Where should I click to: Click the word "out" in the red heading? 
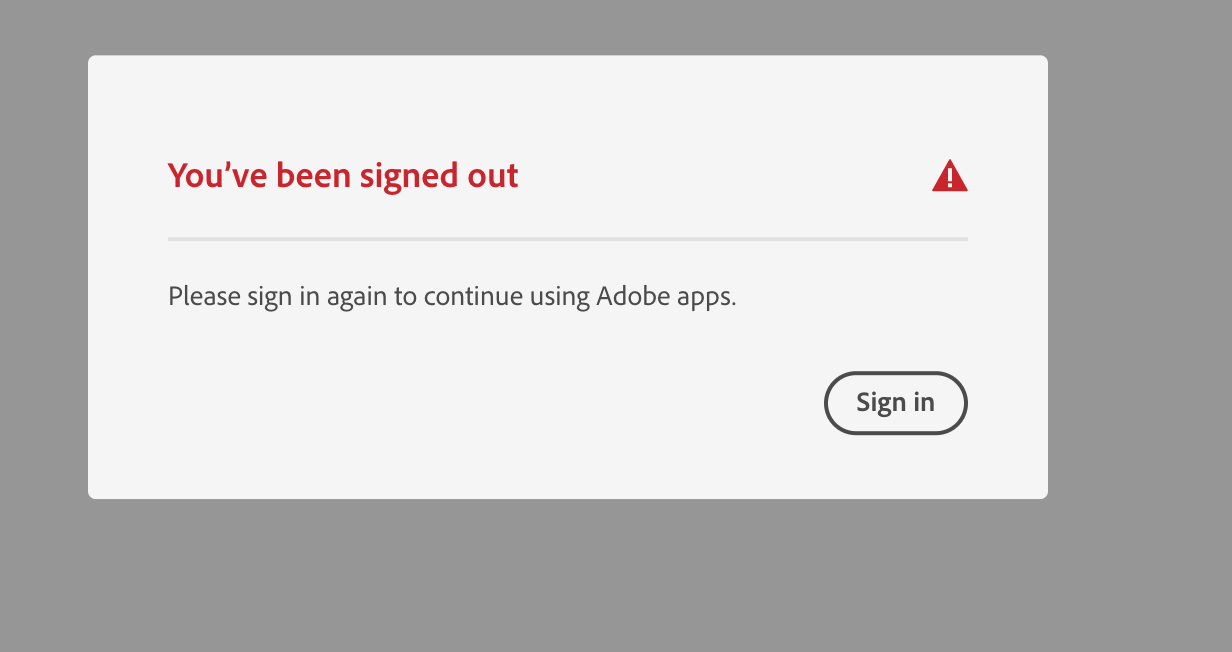pyautogui.click(x=492, y=176)
